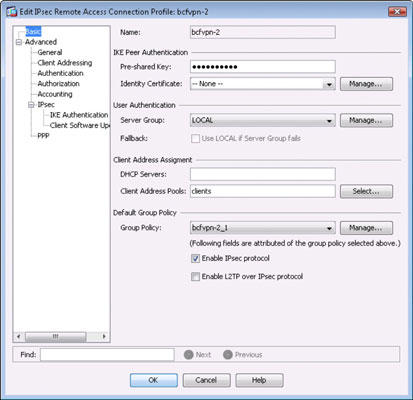Select Client Software Update tree item

click(x=79, y=125)
